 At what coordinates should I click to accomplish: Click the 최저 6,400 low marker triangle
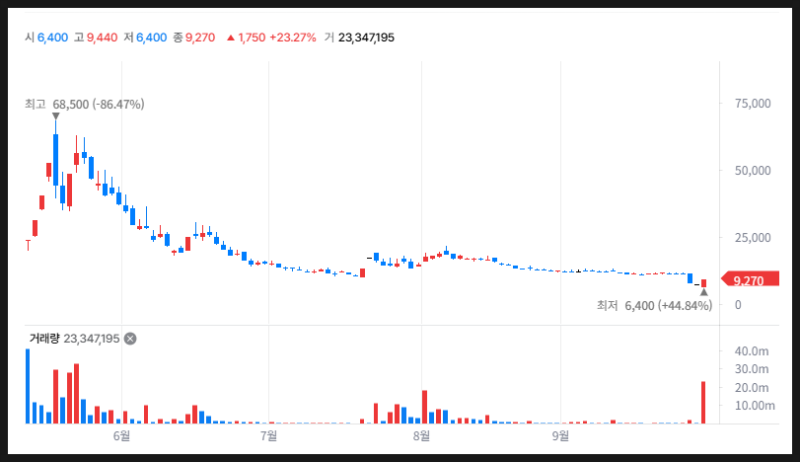point(704,292)
